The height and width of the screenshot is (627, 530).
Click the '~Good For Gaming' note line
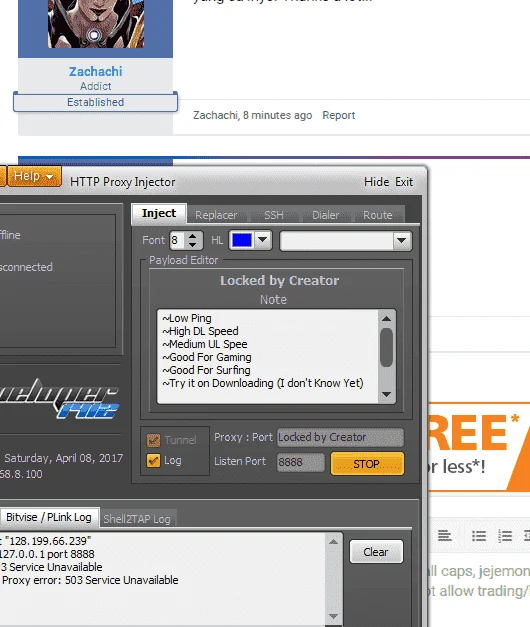click(x=207, y=357)
